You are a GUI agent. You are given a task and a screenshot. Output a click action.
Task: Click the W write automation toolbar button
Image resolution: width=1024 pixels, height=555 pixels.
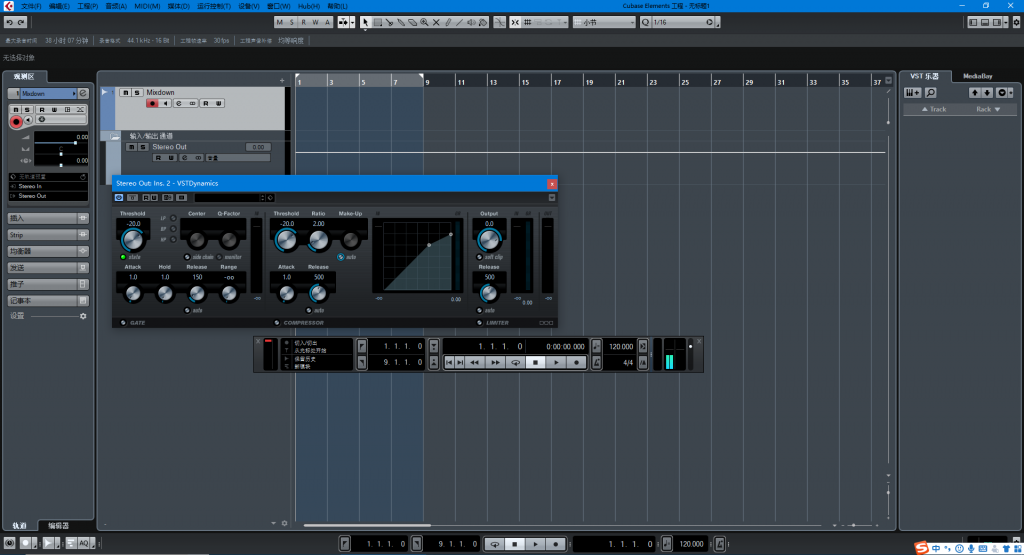pos(315,22)
